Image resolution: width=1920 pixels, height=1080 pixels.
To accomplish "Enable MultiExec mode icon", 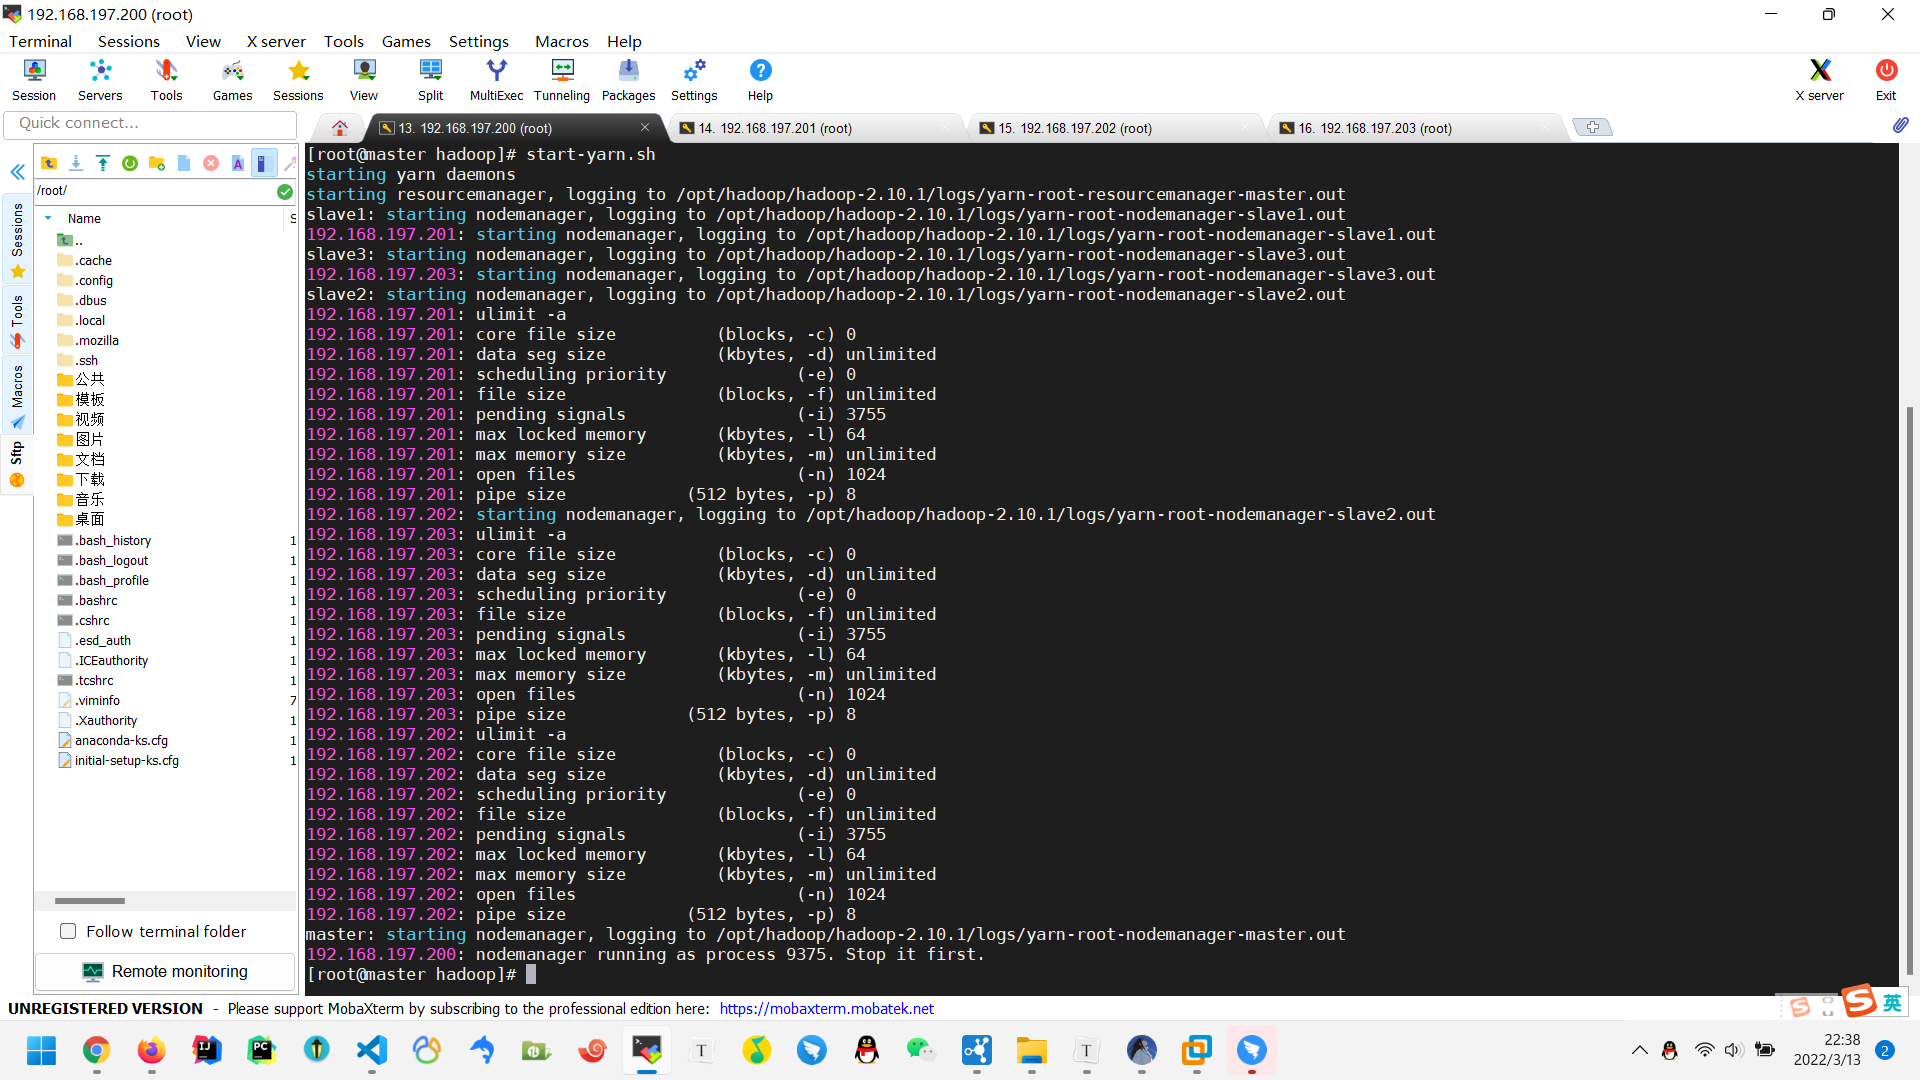I will 496,80.
